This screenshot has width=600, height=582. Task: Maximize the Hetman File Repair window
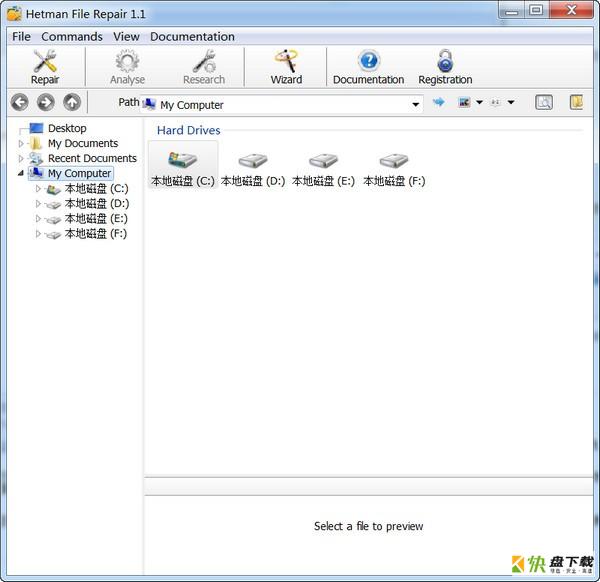pos(536,10)
